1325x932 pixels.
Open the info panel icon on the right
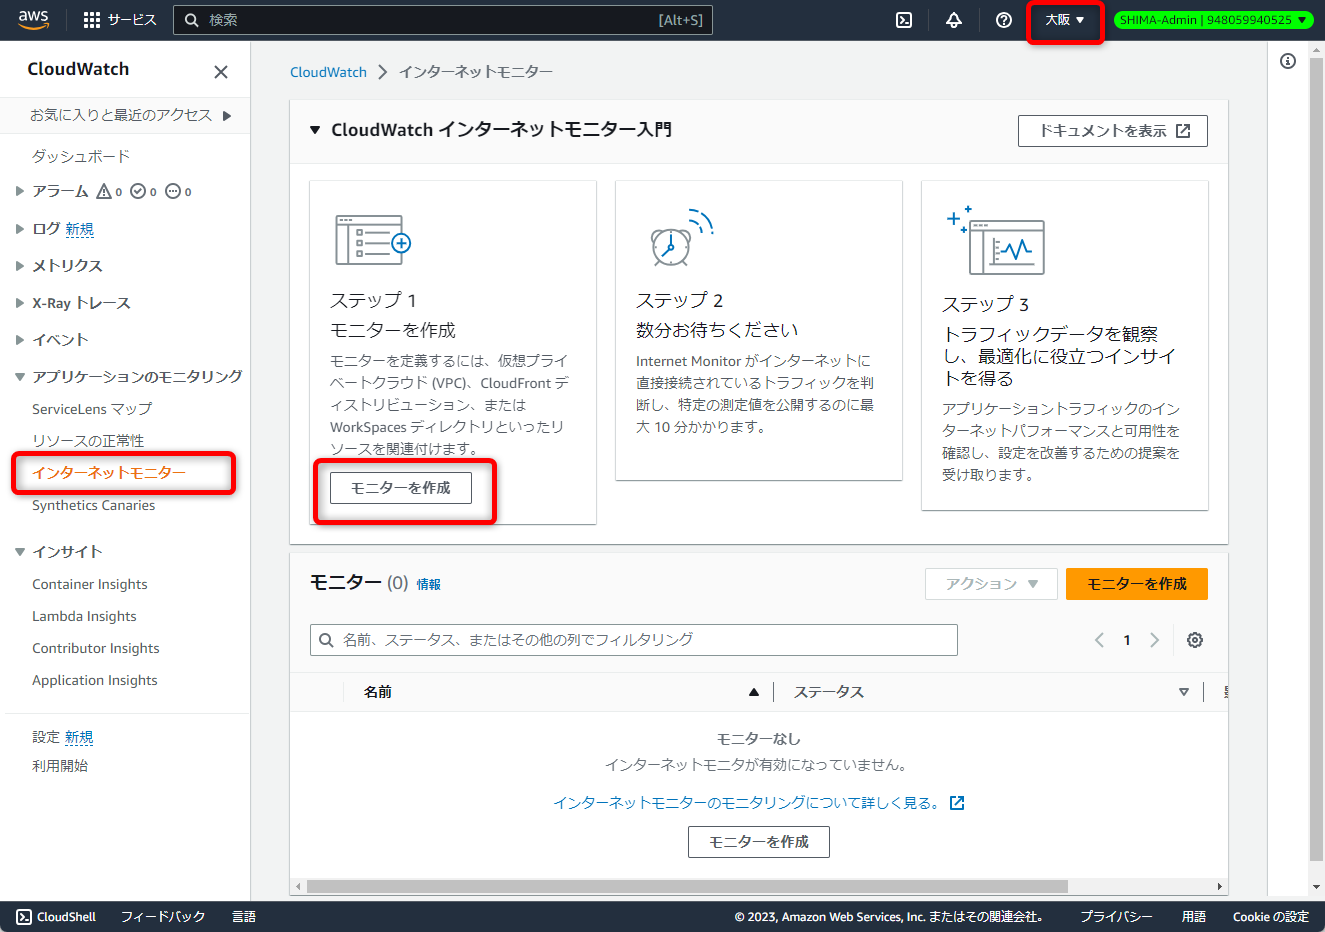tap(1288, 61)
